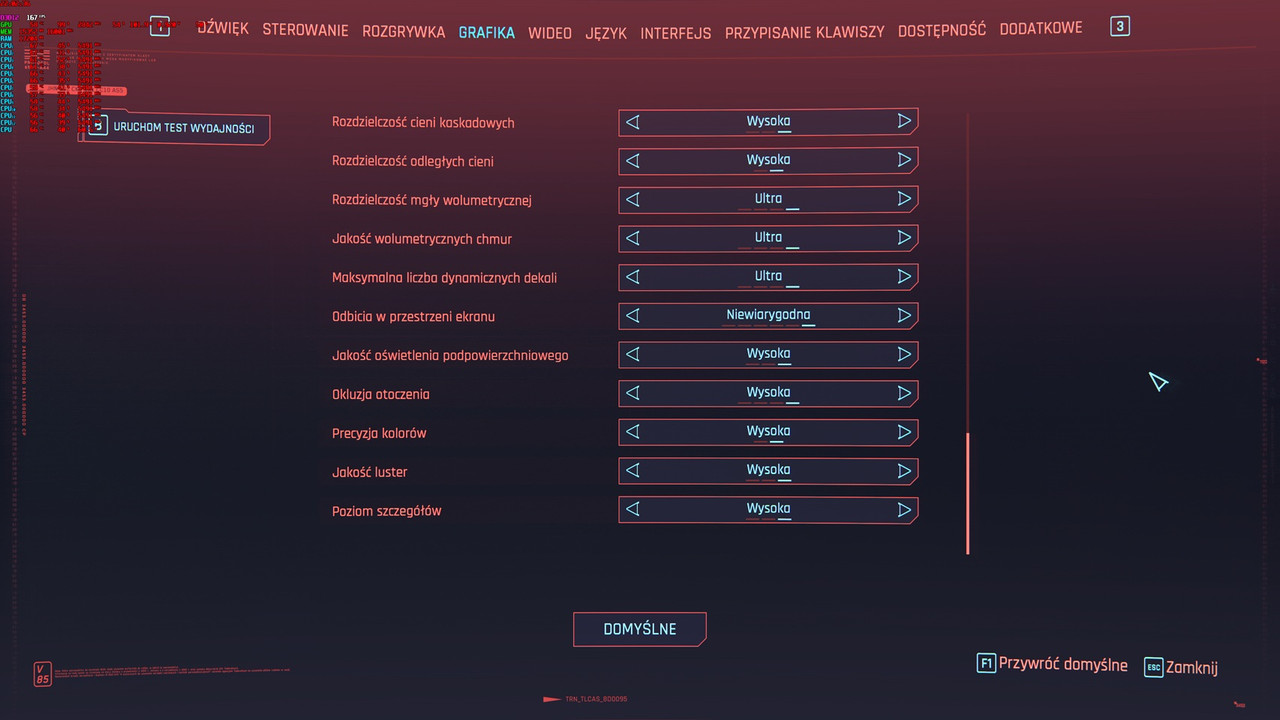Increase Okluzja otoczenia with right arrow
This screenshot has height=720, width=1280.
904,393
